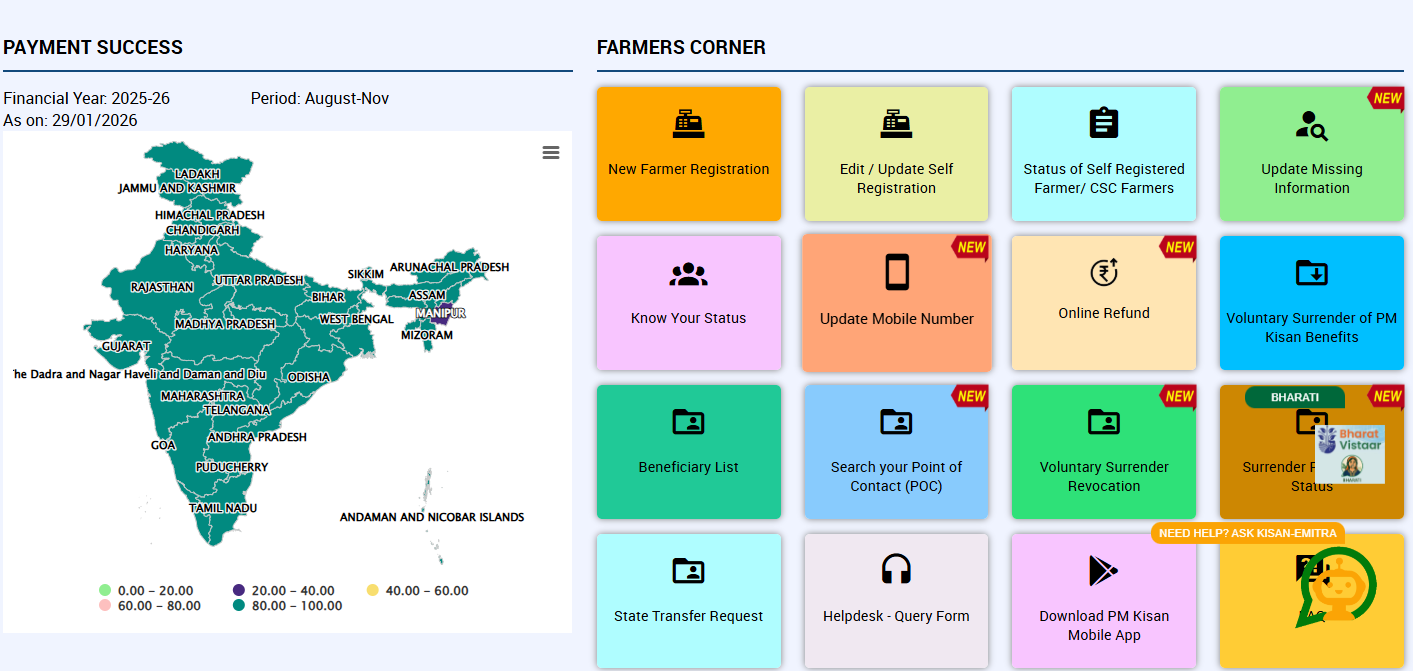The image size is (1413, 671).
Task: Click the 40.00 – 60.00 yellow legend swatch
Action: point(373,590)
